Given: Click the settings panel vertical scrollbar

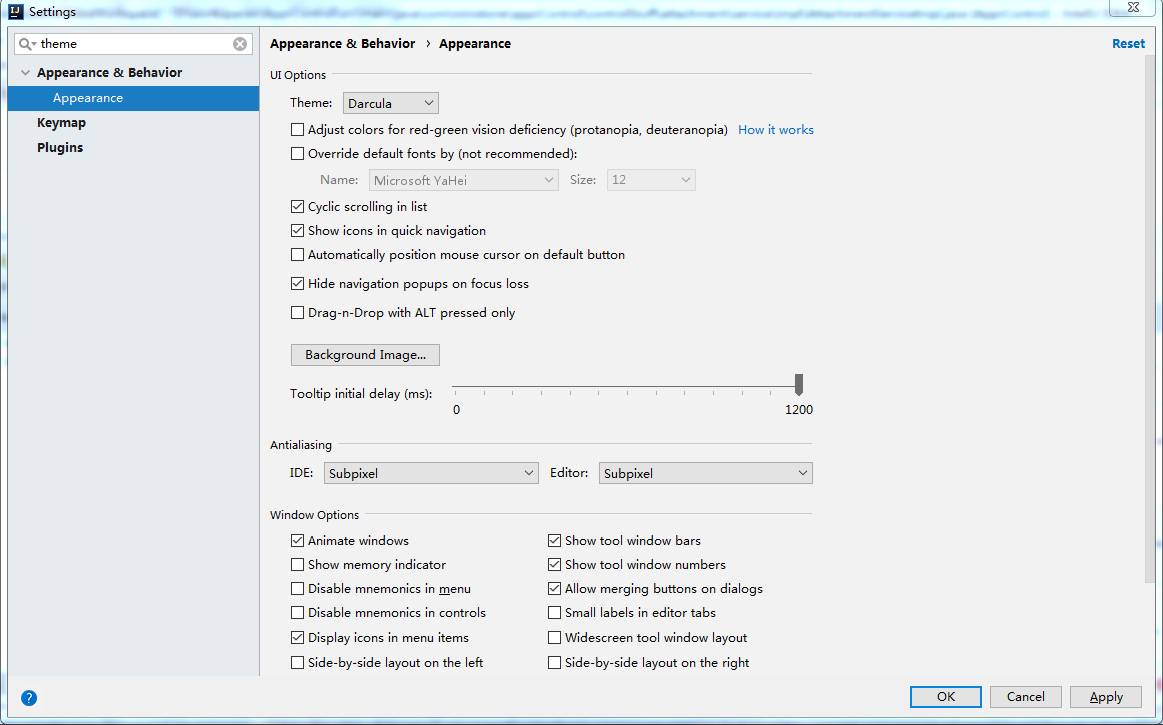Looking at the screenshot, I should (x=1150, y=319).
